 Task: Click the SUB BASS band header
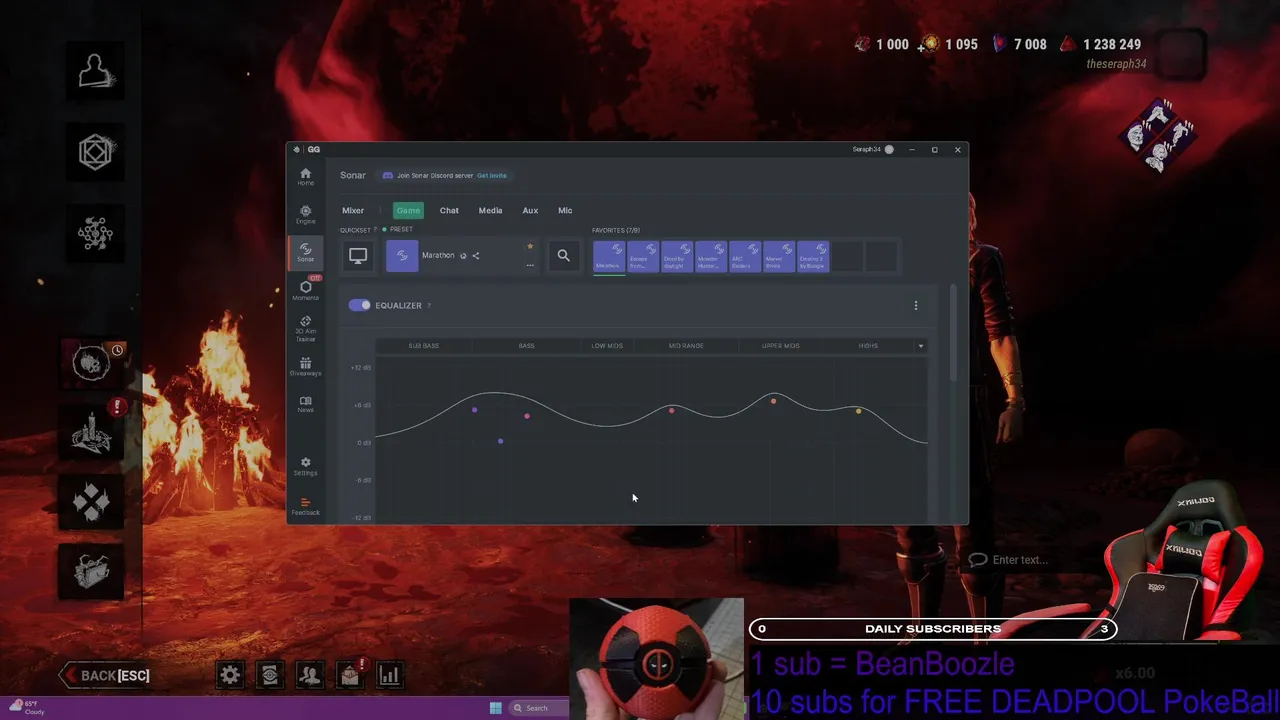(424, 346)
